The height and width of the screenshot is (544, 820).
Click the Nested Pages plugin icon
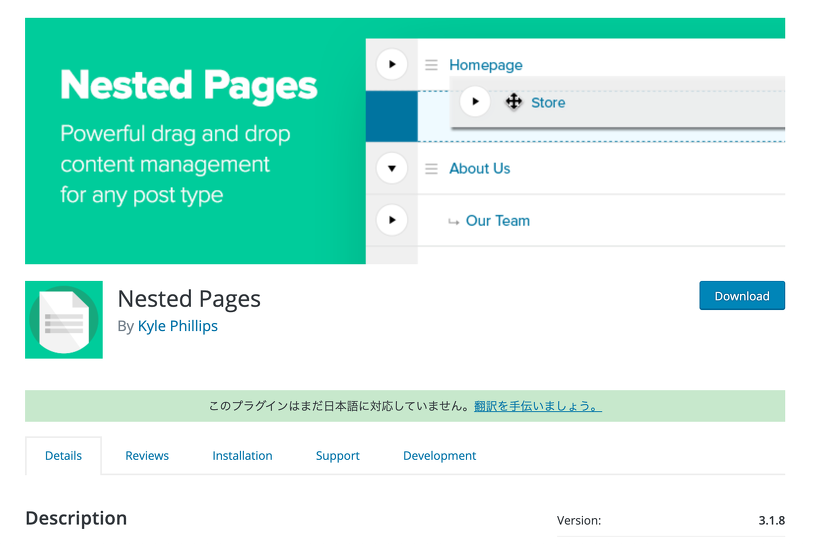click(64, 320)
